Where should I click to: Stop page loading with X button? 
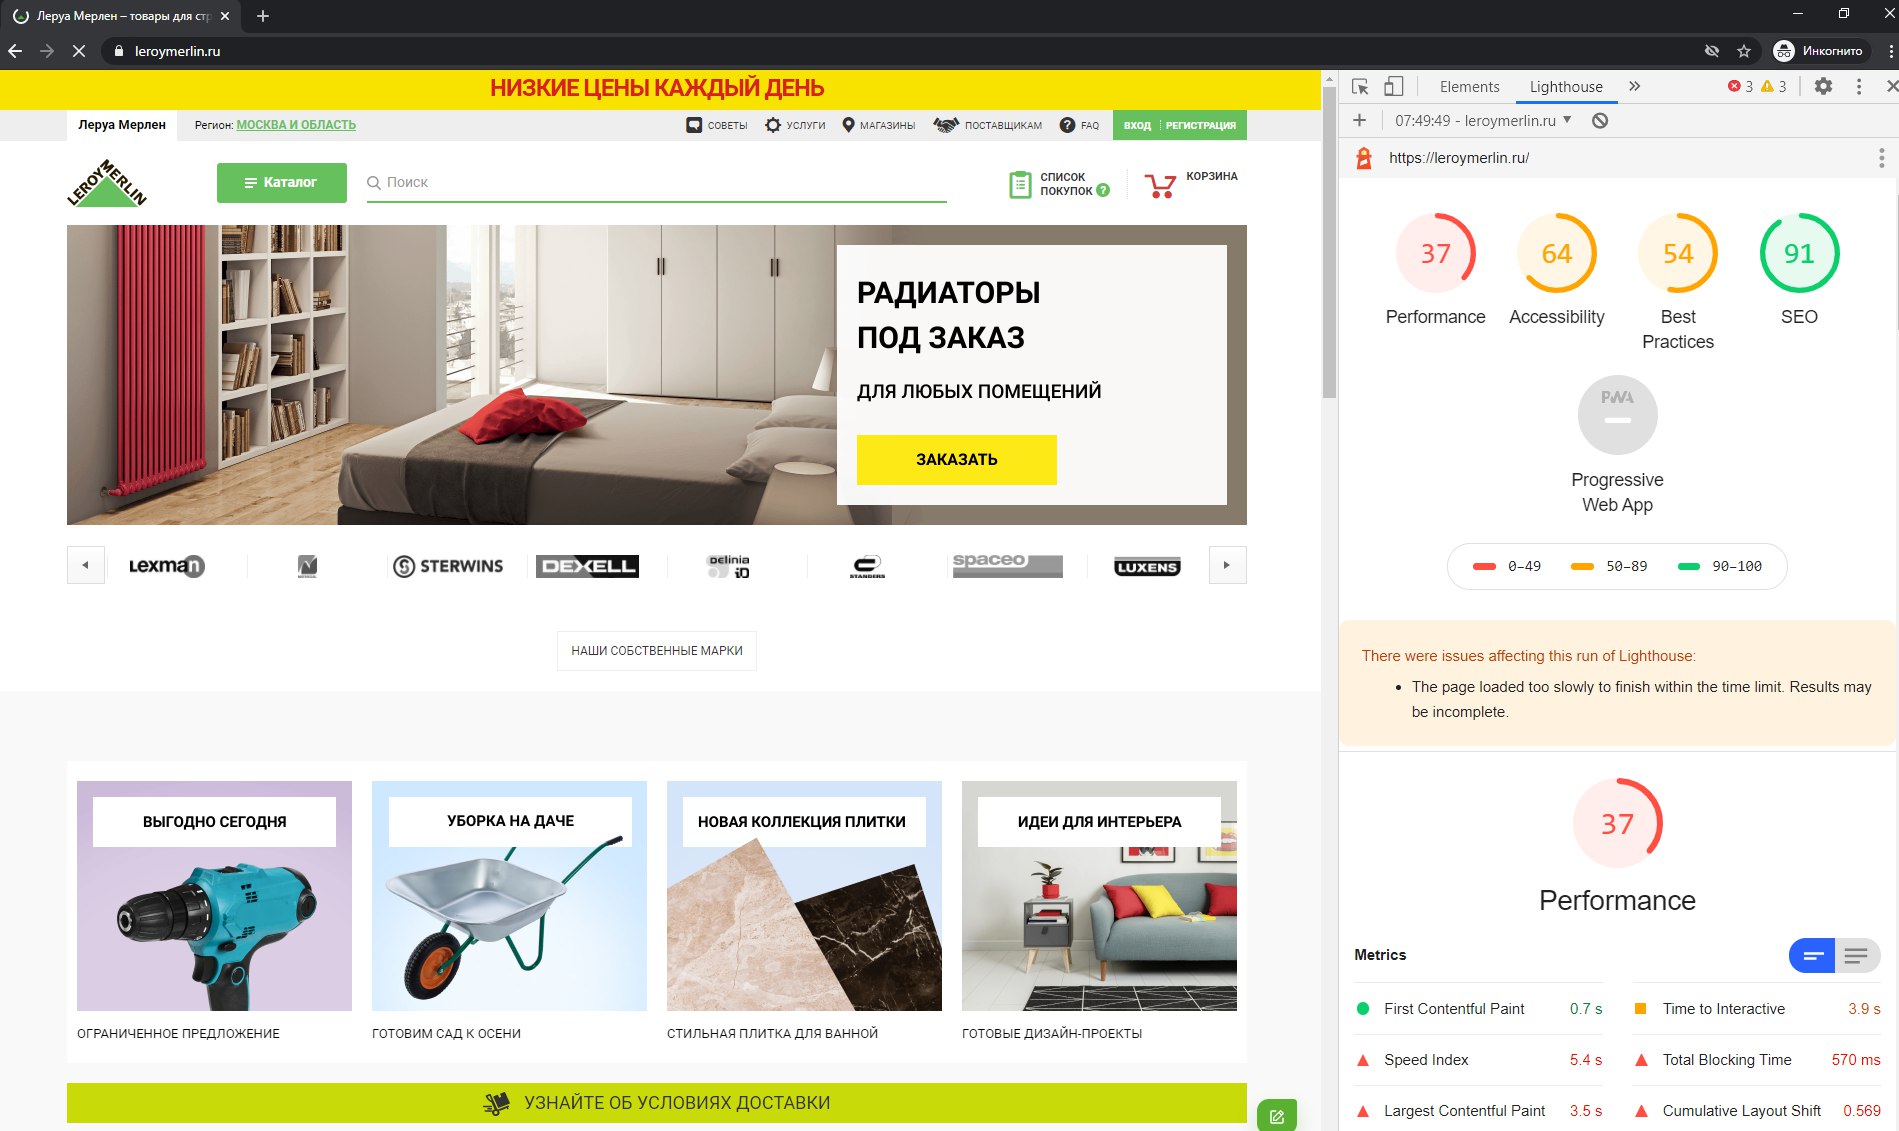79,51
